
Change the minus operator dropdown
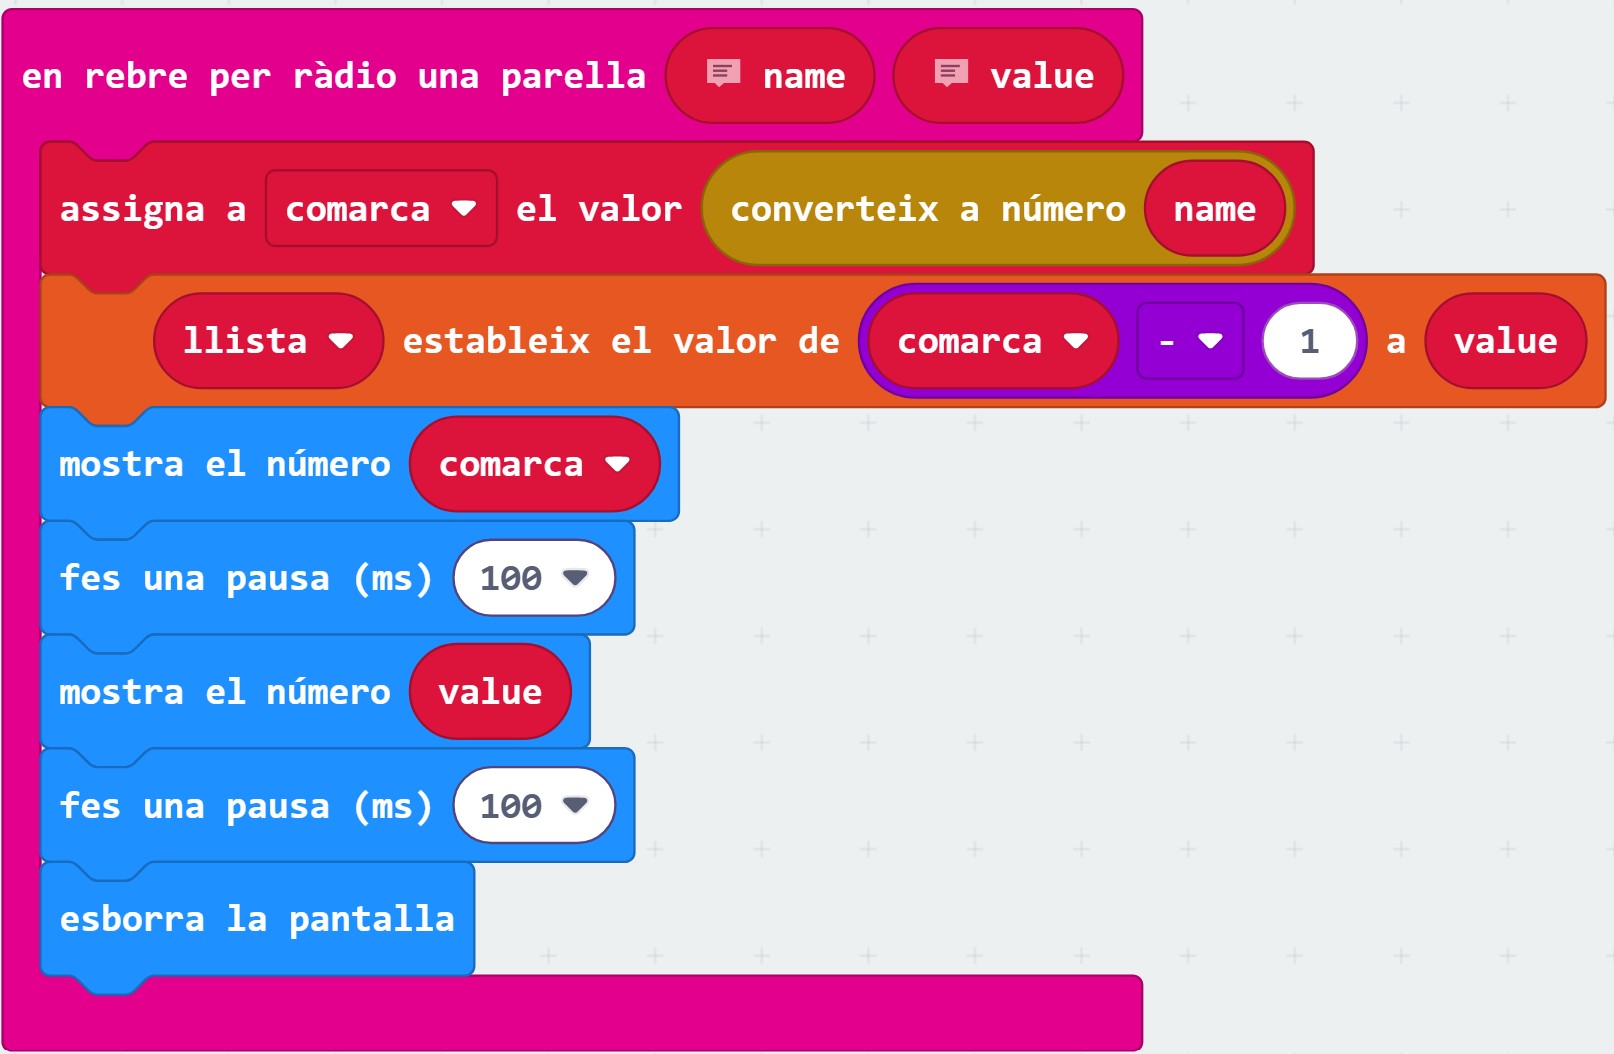click(x=1190, y=341)
